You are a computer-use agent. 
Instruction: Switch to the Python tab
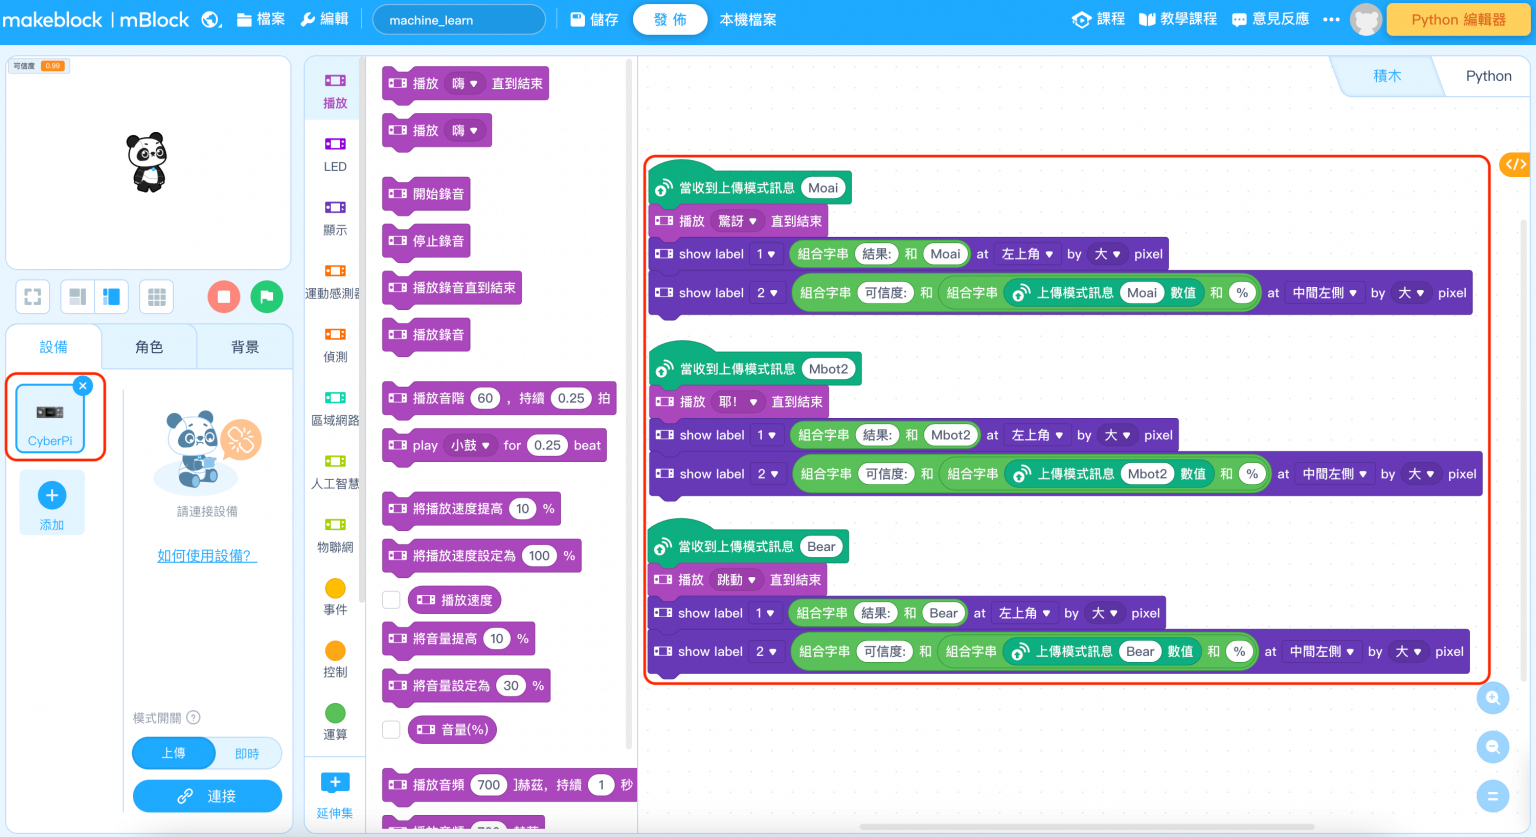[1488, 75]
